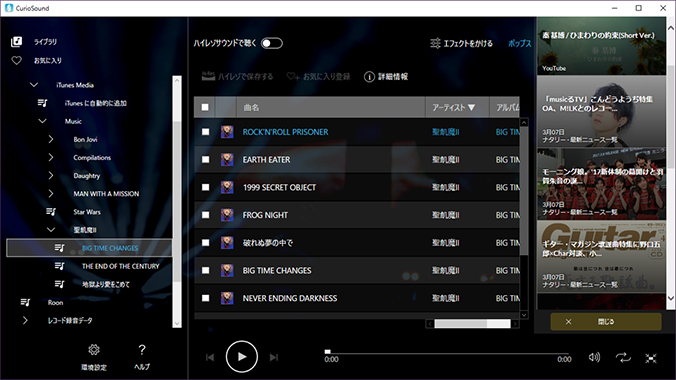676x380 pixels.
Task: Open the effects equalizer icon
Action: pyautogui.click(x=435, y=43)
